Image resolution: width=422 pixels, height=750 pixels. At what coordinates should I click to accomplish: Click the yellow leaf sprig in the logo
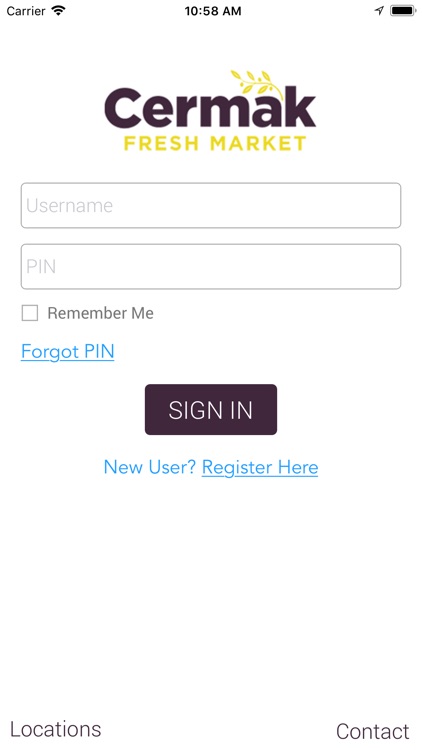tap(256, 82)
